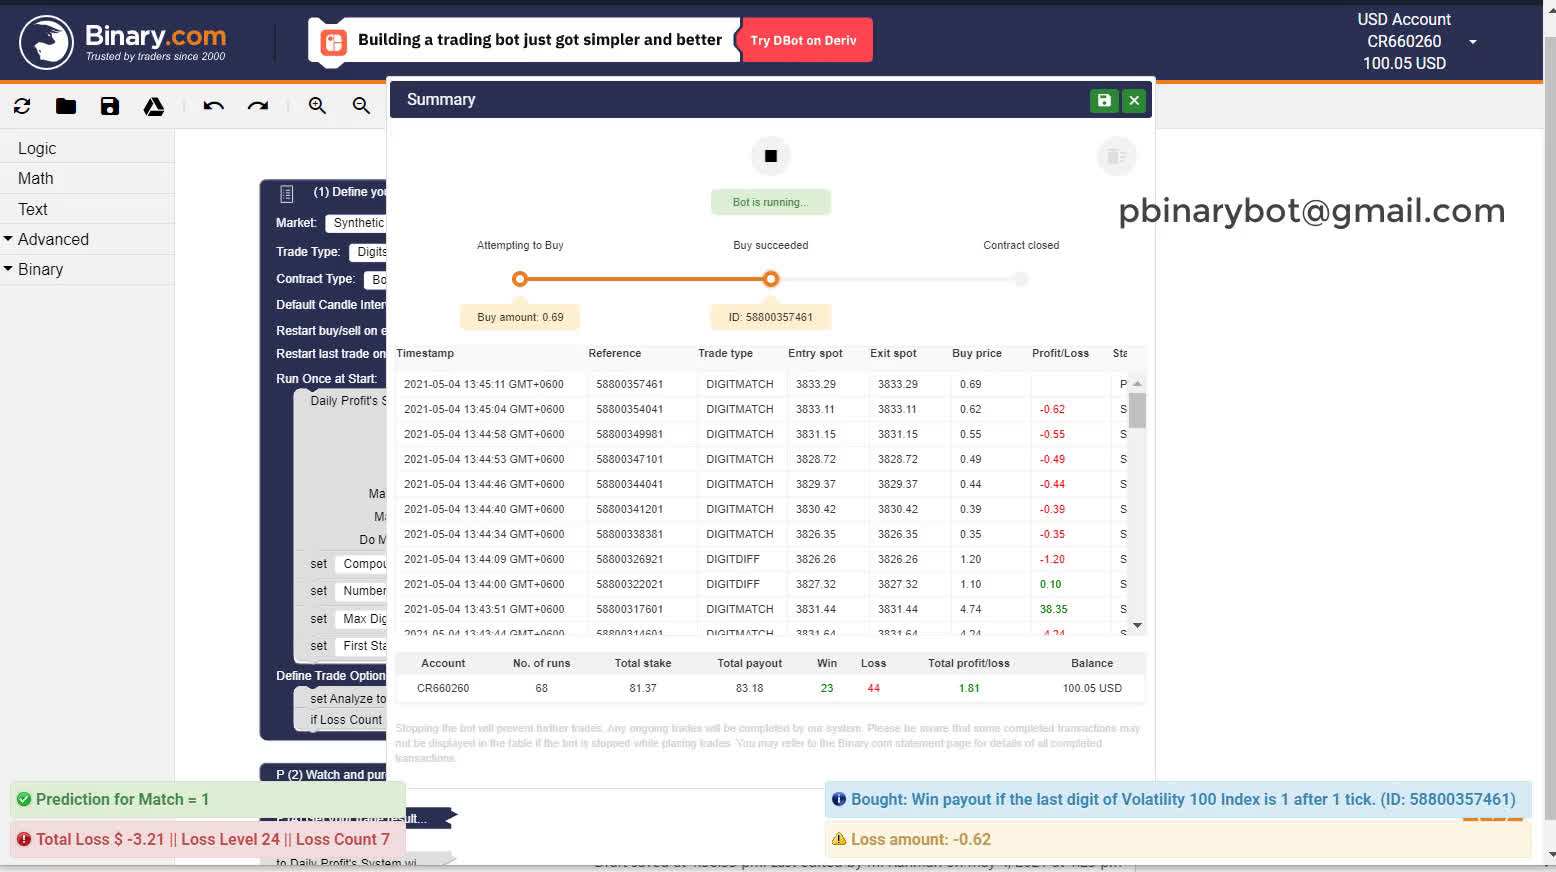Open the USD account switcher dropdown

click(1472, 41)
